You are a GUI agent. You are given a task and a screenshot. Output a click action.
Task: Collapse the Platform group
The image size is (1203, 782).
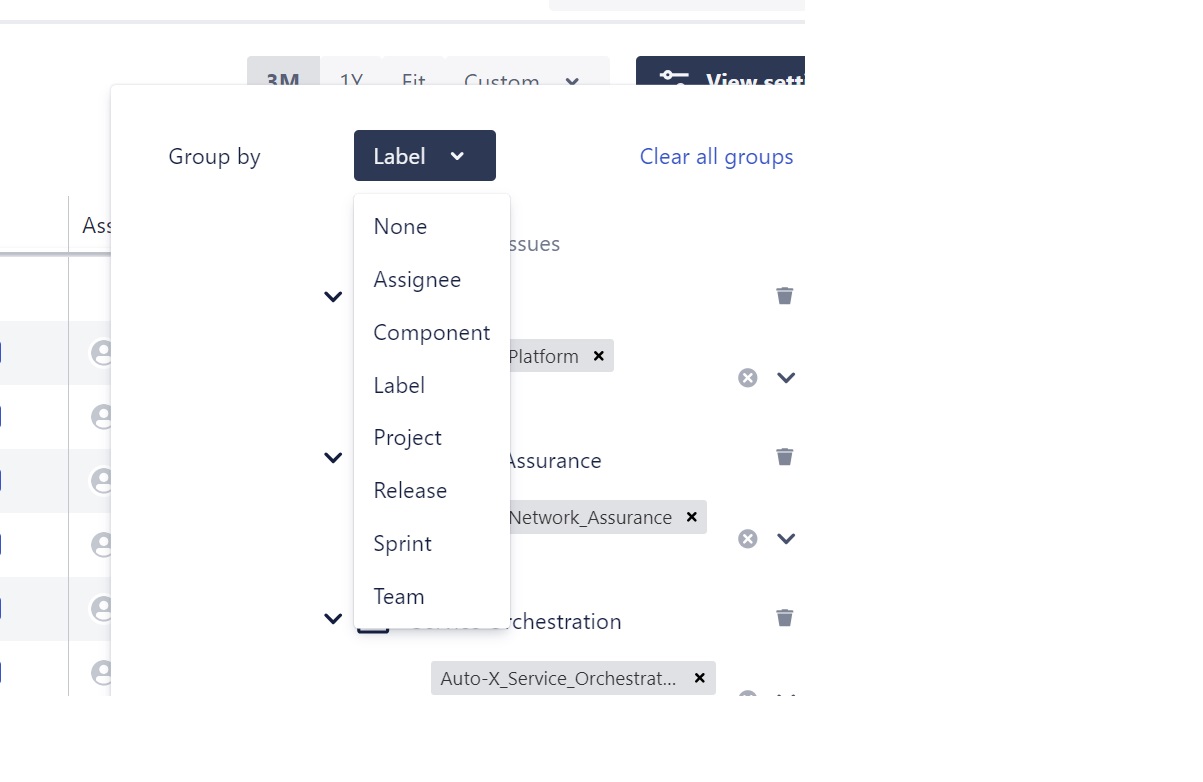[333, 296]
